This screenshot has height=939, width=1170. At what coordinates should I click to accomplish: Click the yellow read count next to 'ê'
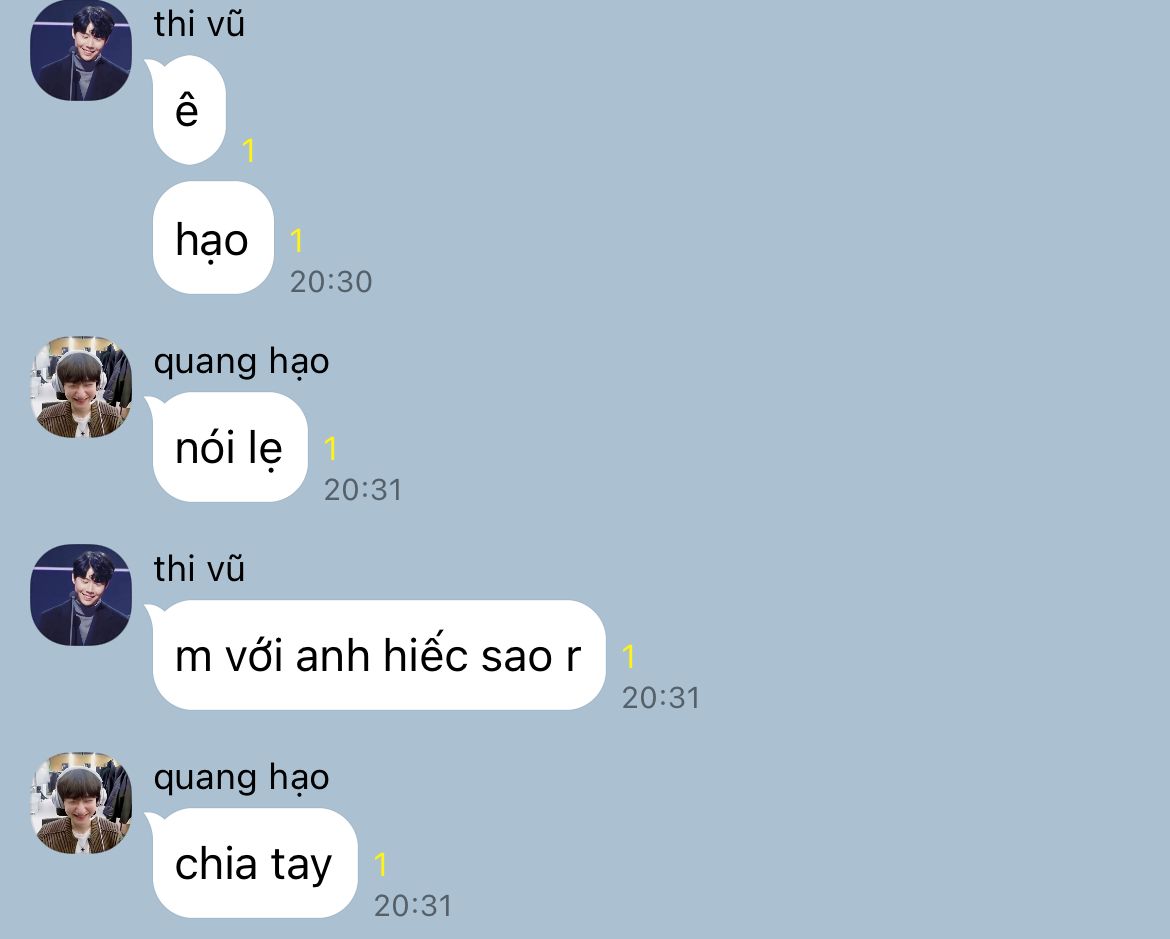click(248, 152)
